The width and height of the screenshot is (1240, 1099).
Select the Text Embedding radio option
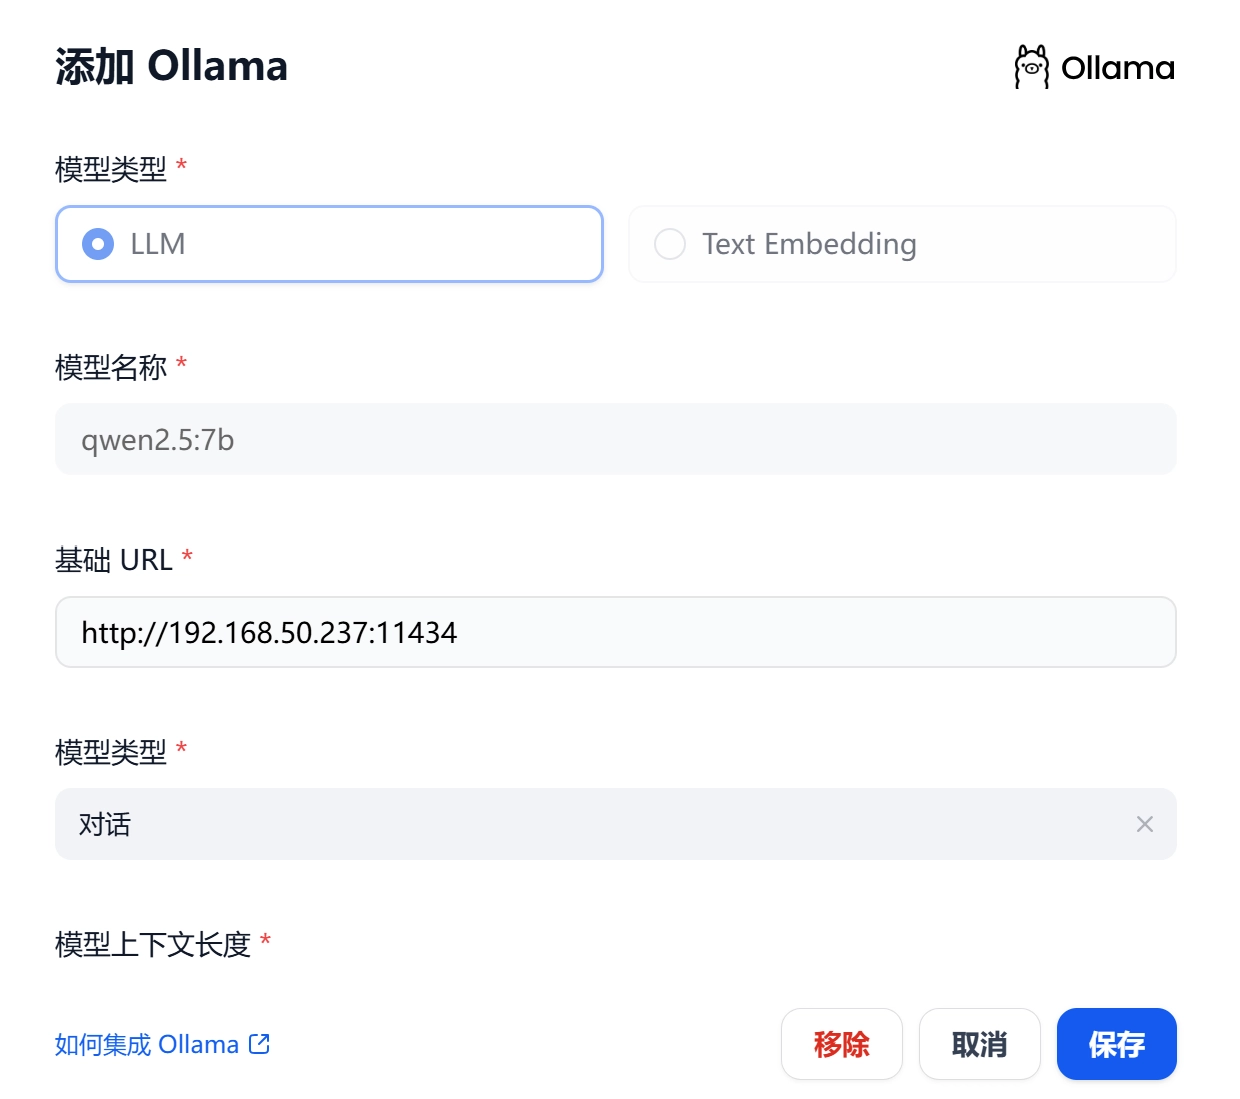tap(670, 244)
